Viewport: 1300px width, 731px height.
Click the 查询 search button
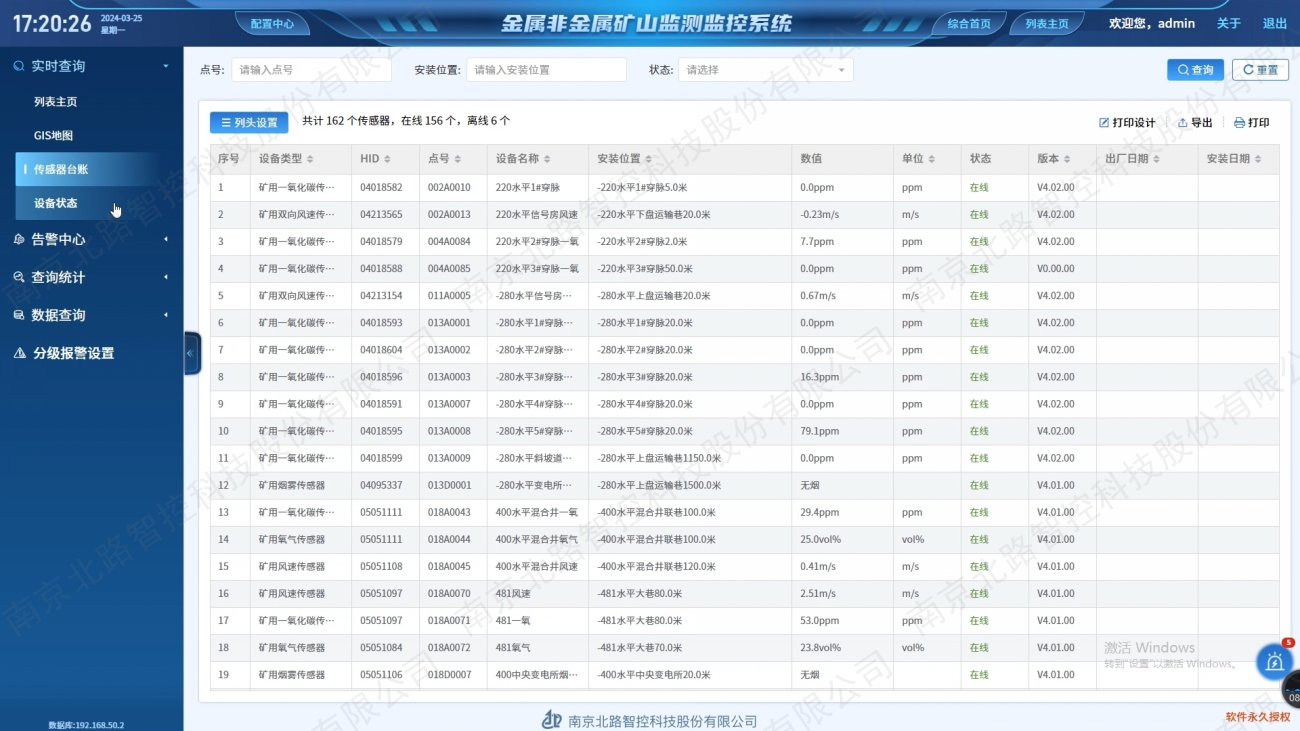pos(1195,70)
